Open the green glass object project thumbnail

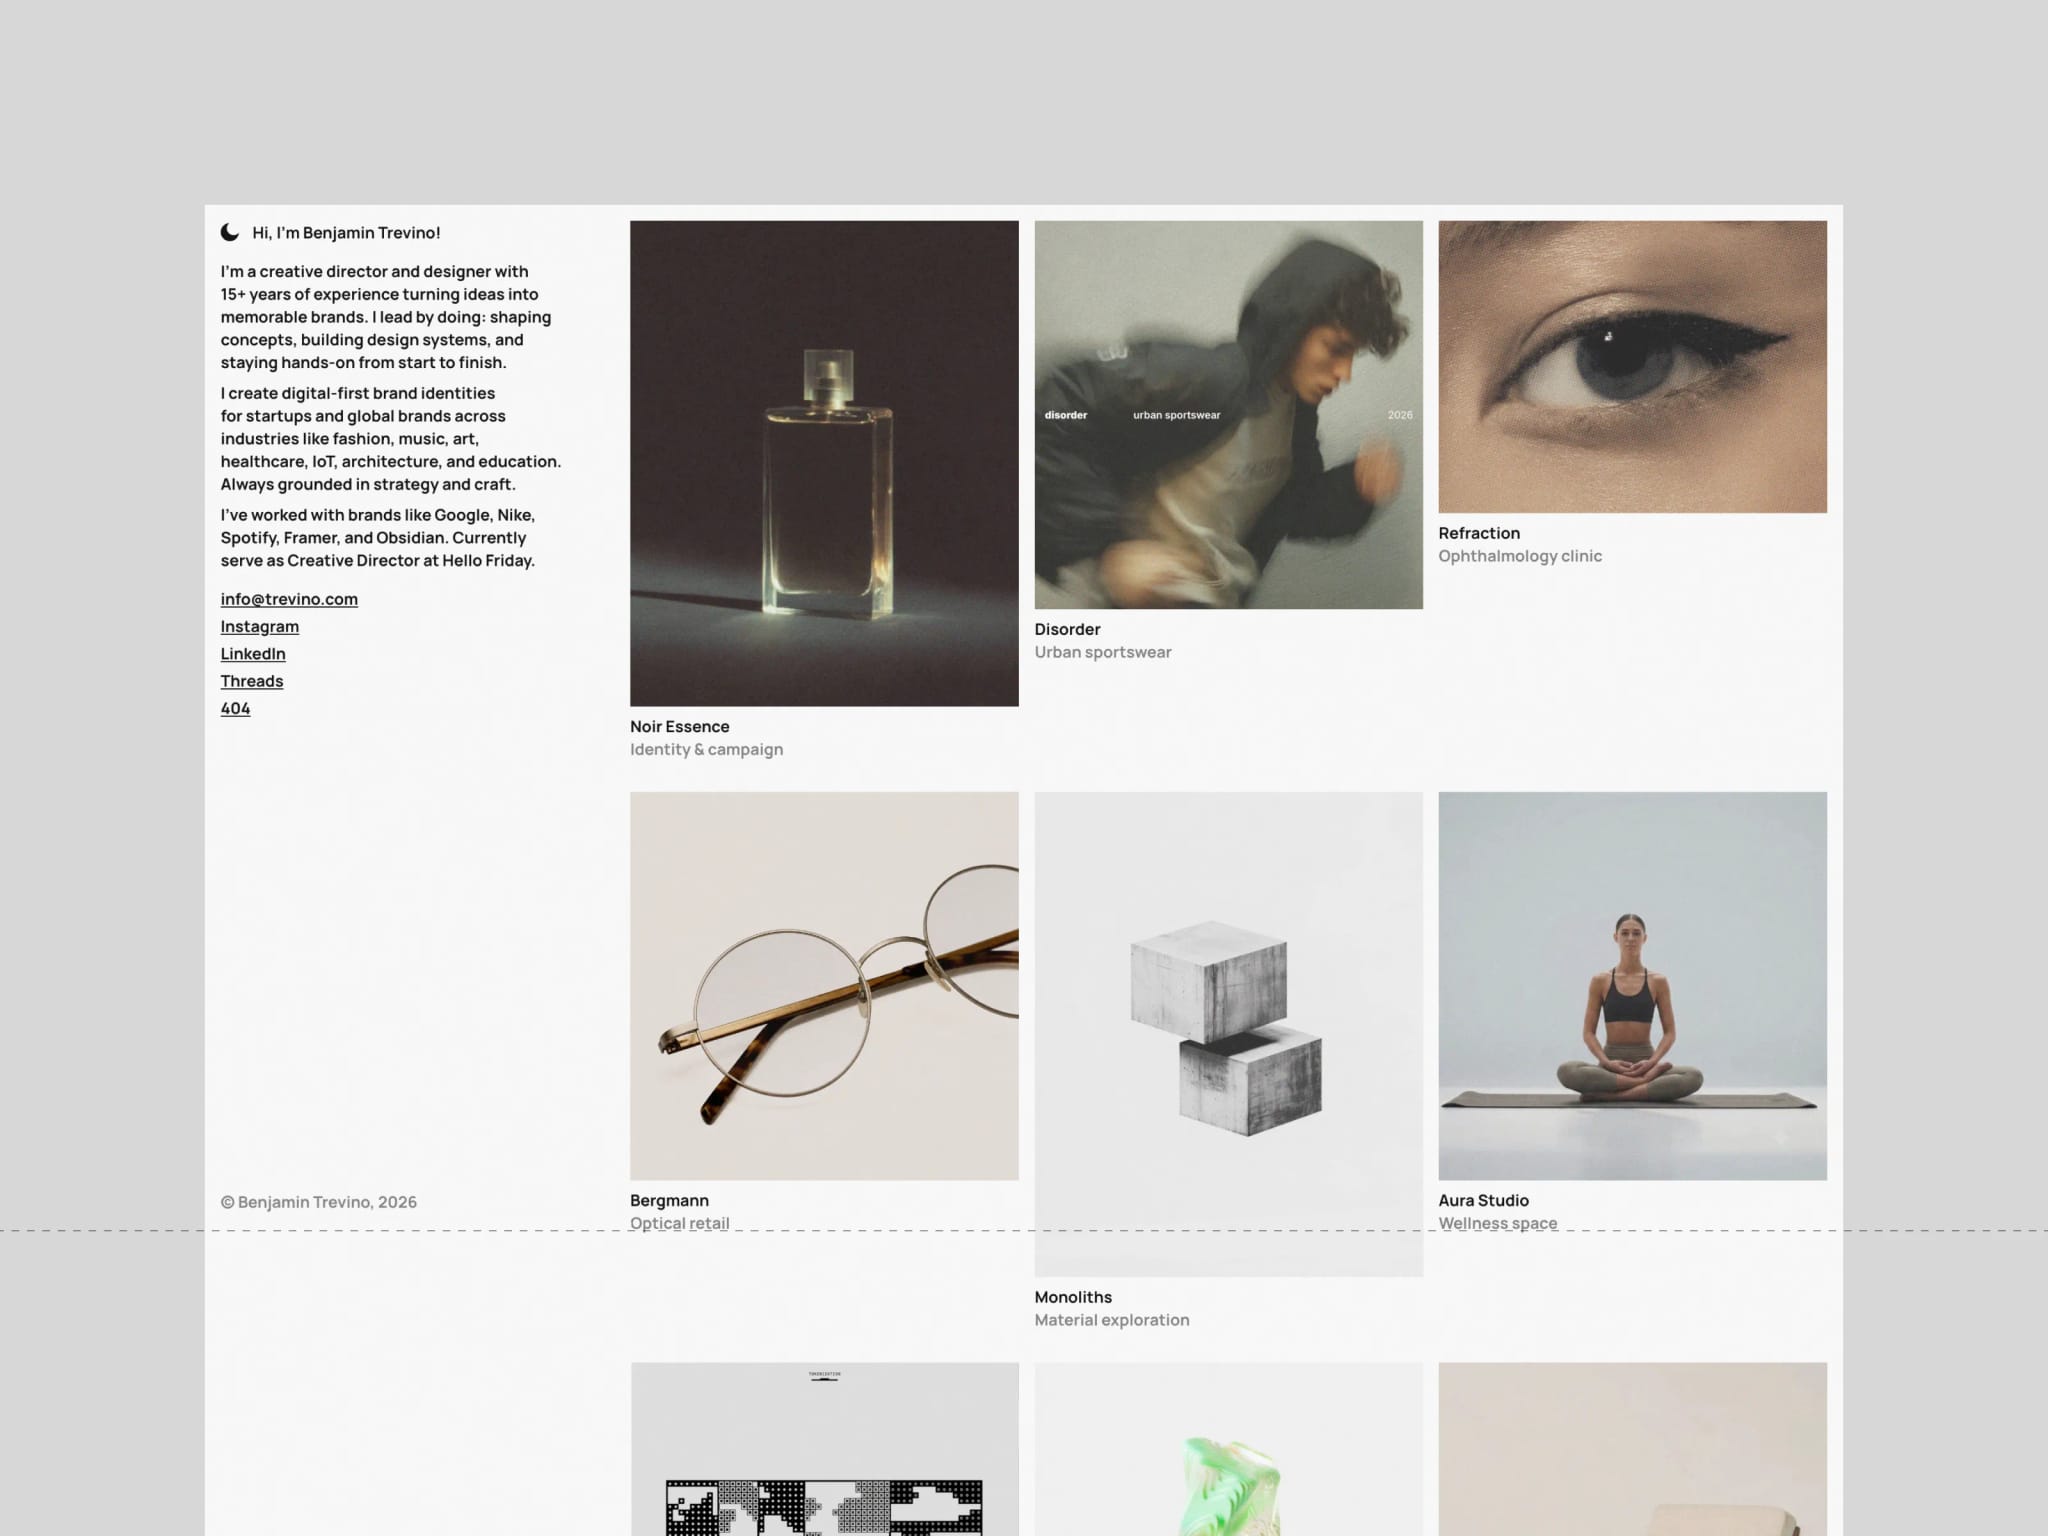pos(1228,1449)
